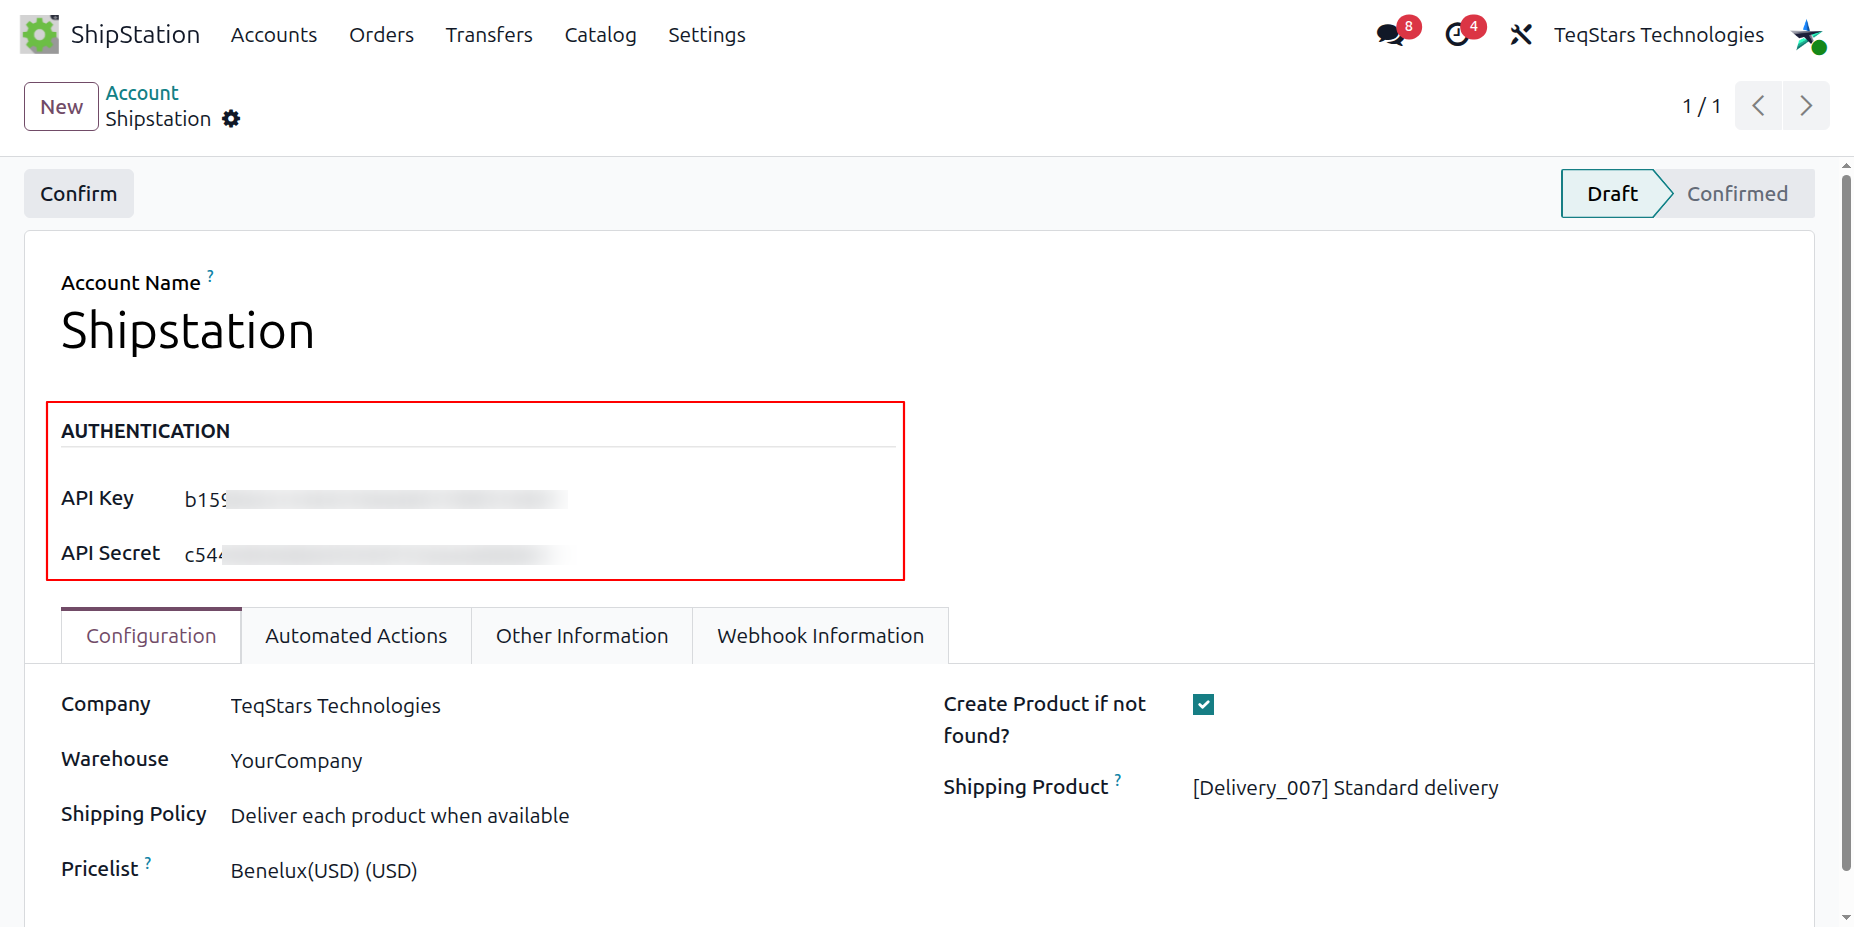
Task: Open the developer tools wrench icon
Action: pos(1521,35)
